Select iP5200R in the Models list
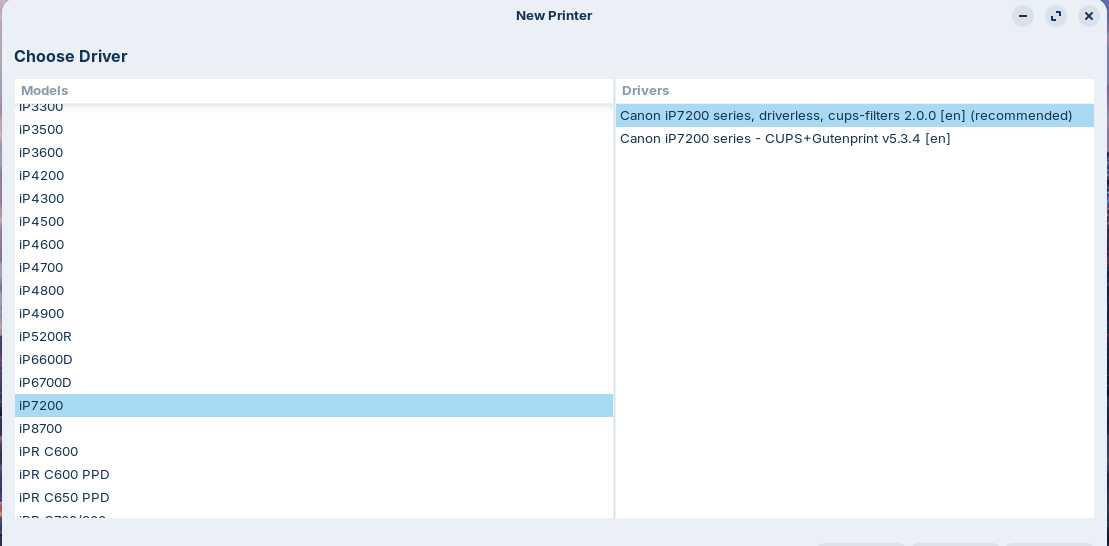 point(45,336)
